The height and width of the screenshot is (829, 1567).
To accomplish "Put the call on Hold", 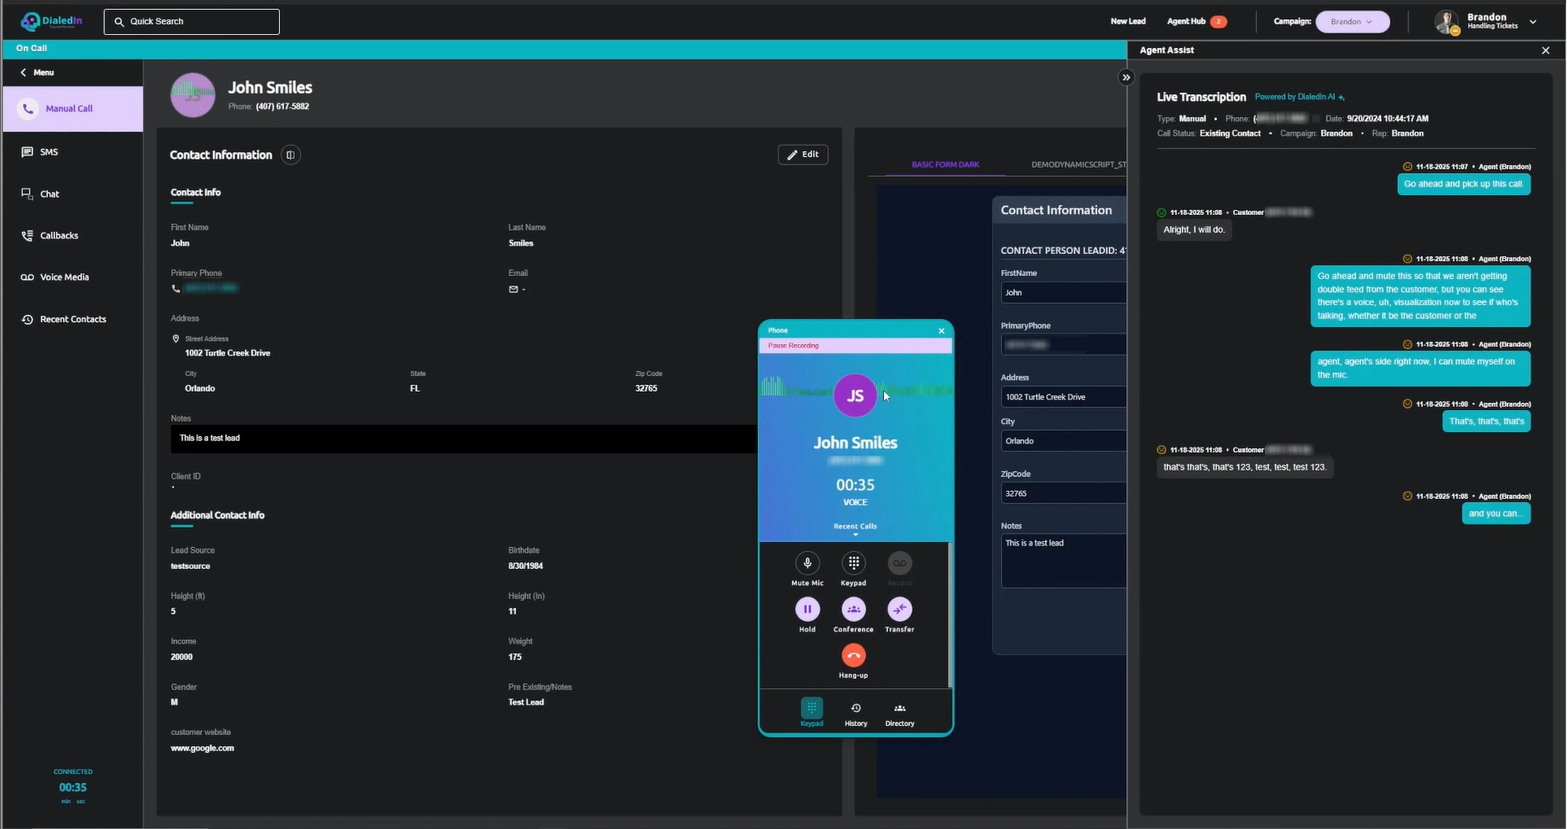I will pos(807,609).
